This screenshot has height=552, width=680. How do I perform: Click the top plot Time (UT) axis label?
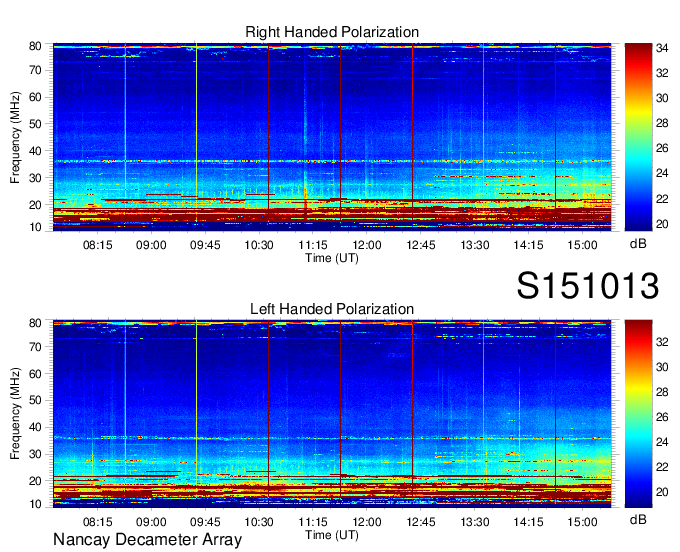tap(332, 258)
